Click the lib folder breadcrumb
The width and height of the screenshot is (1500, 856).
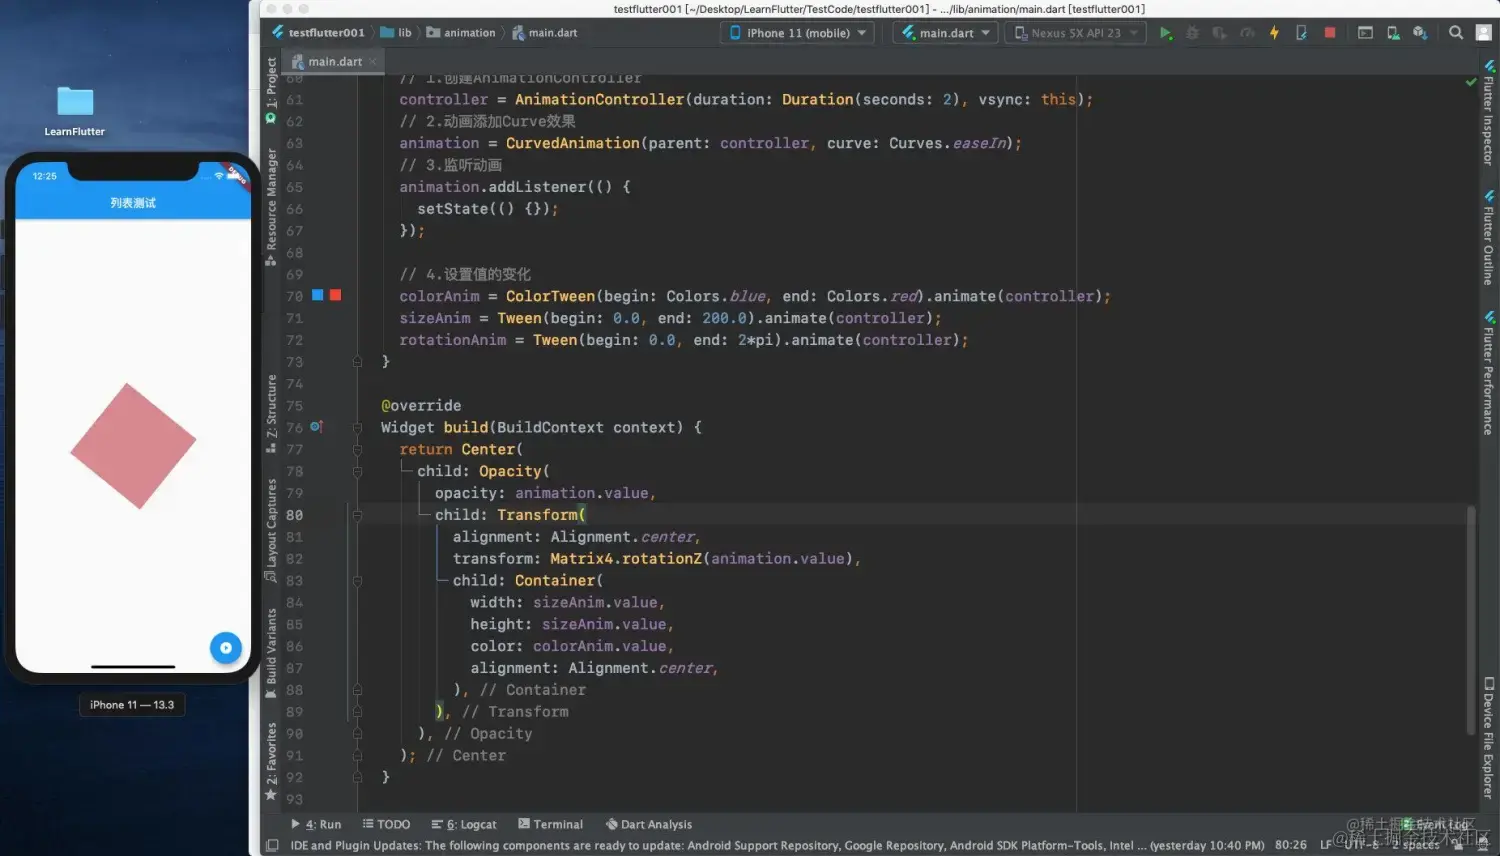tap(396, 33)
